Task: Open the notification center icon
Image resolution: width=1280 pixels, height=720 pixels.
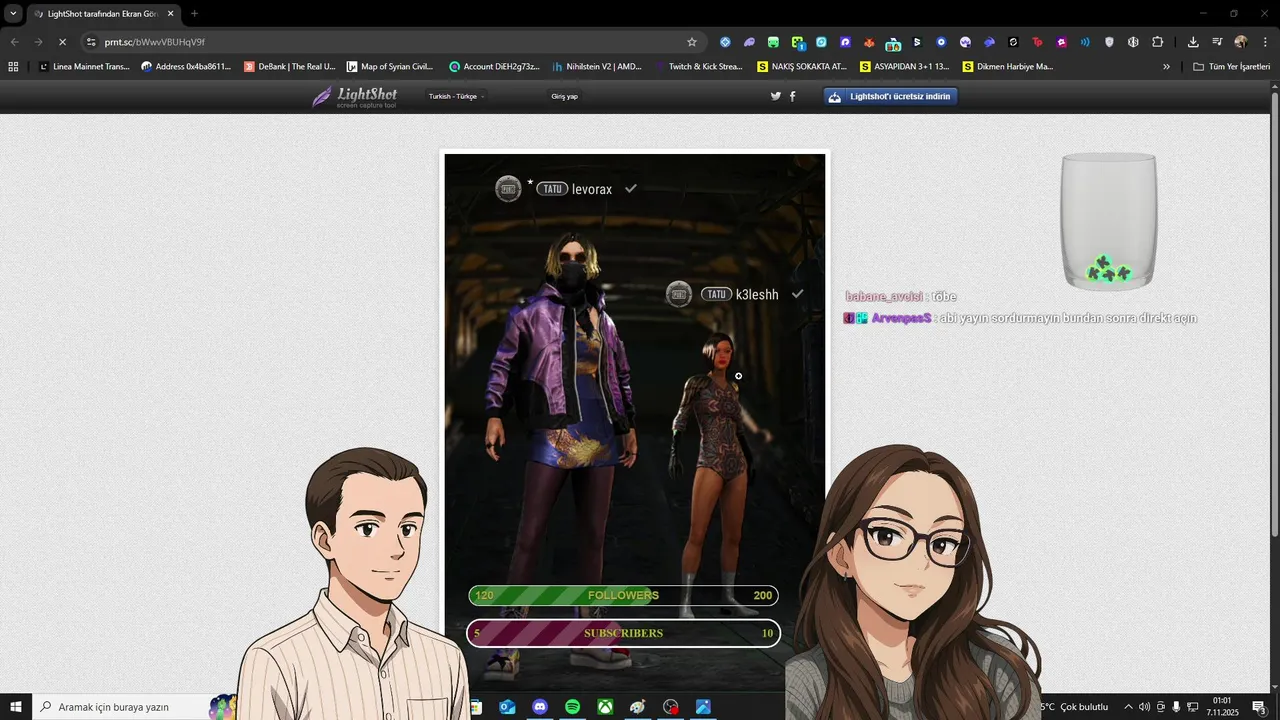Action: point(1259,707)
